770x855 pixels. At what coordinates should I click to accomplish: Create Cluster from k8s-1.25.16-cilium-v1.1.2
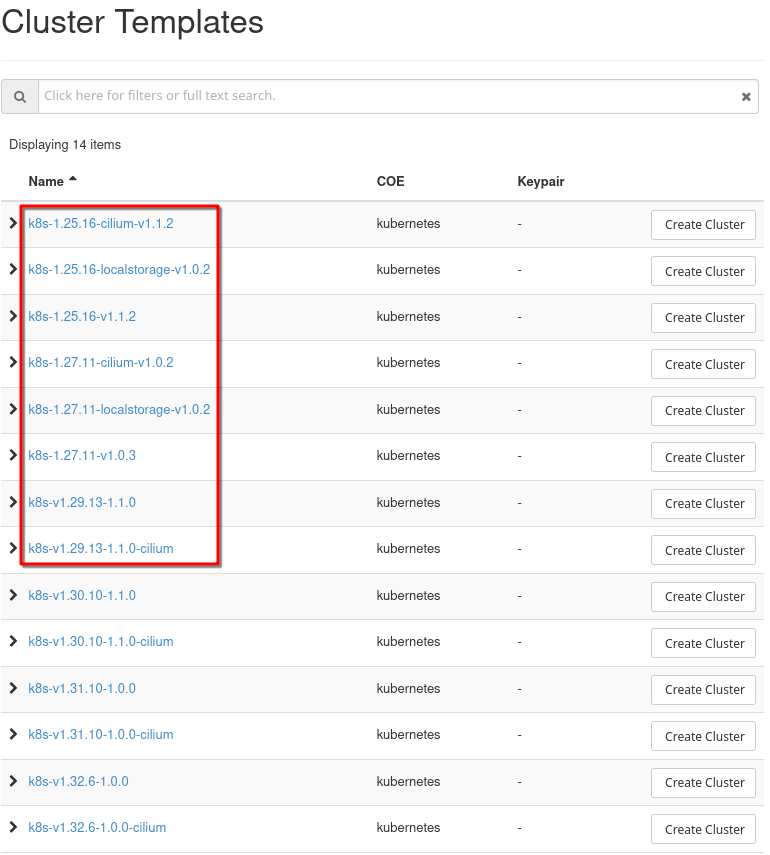tap(704, 225)
